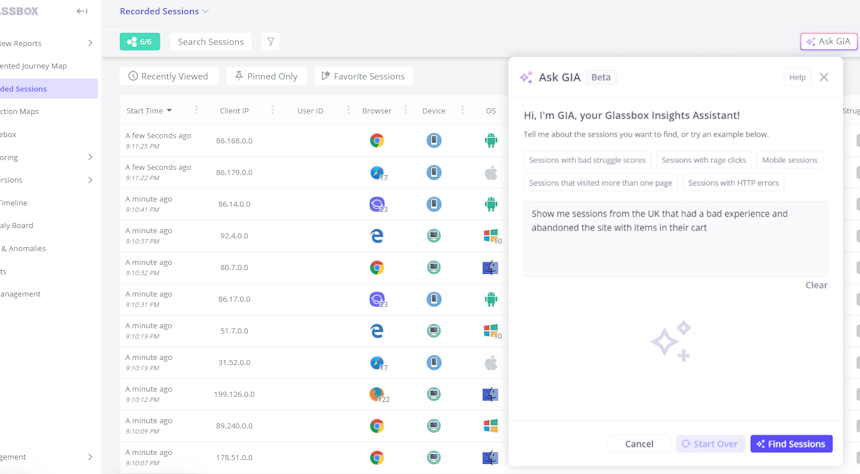This screenshot has height=474, width=860.
Task: Click the mobile device icon in first row
Action: [x=434, y=141]
